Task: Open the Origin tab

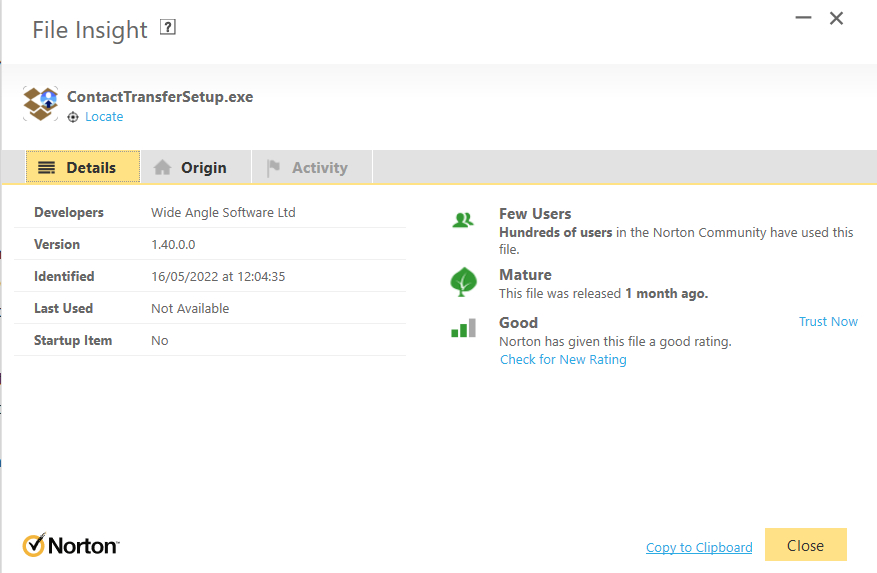Action: point(196,167)
